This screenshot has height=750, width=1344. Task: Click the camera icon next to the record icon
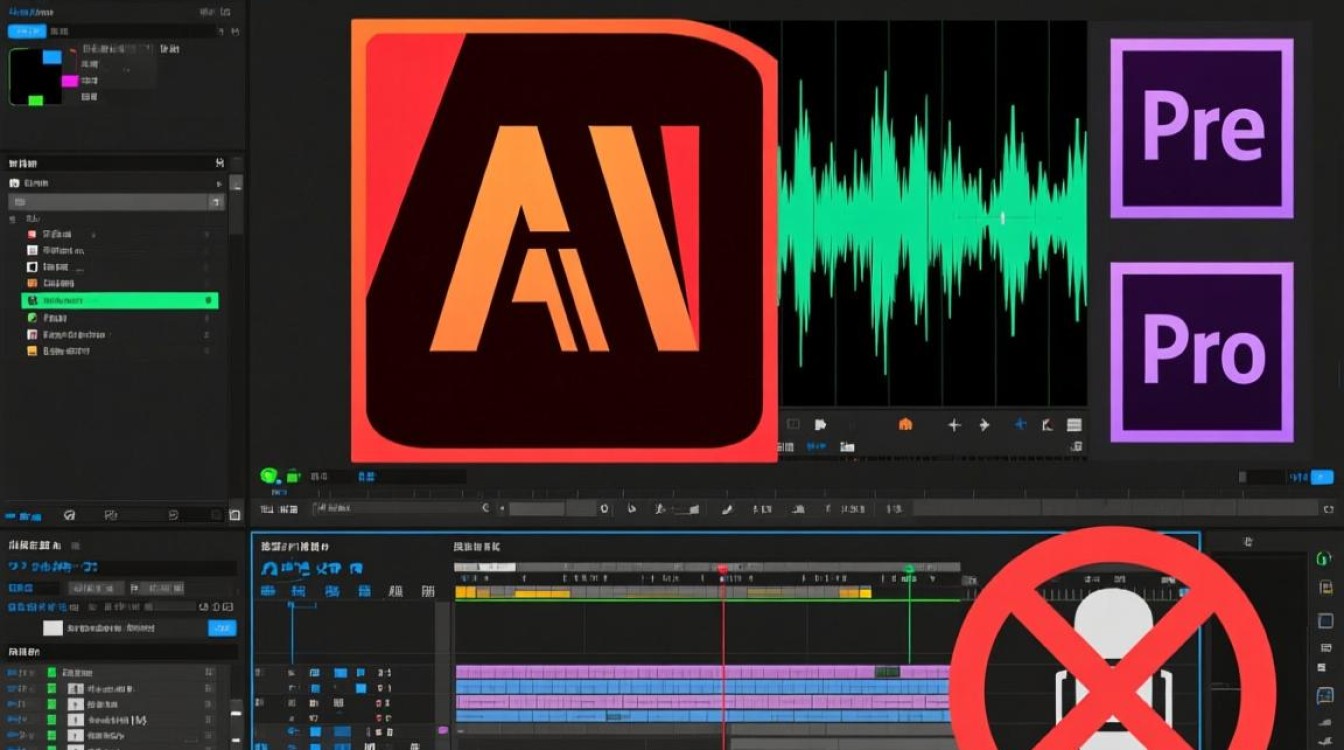(292, 476)
